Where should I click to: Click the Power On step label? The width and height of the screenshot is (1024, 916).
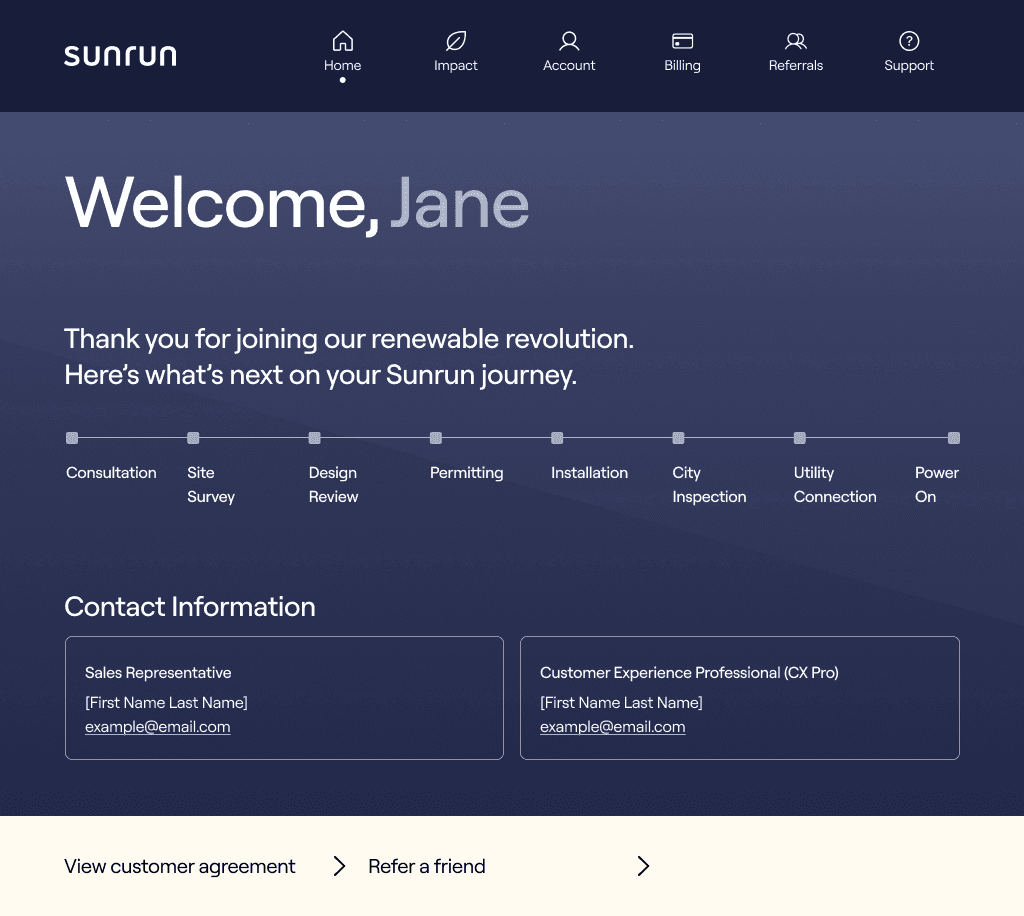tap(937, 484)
